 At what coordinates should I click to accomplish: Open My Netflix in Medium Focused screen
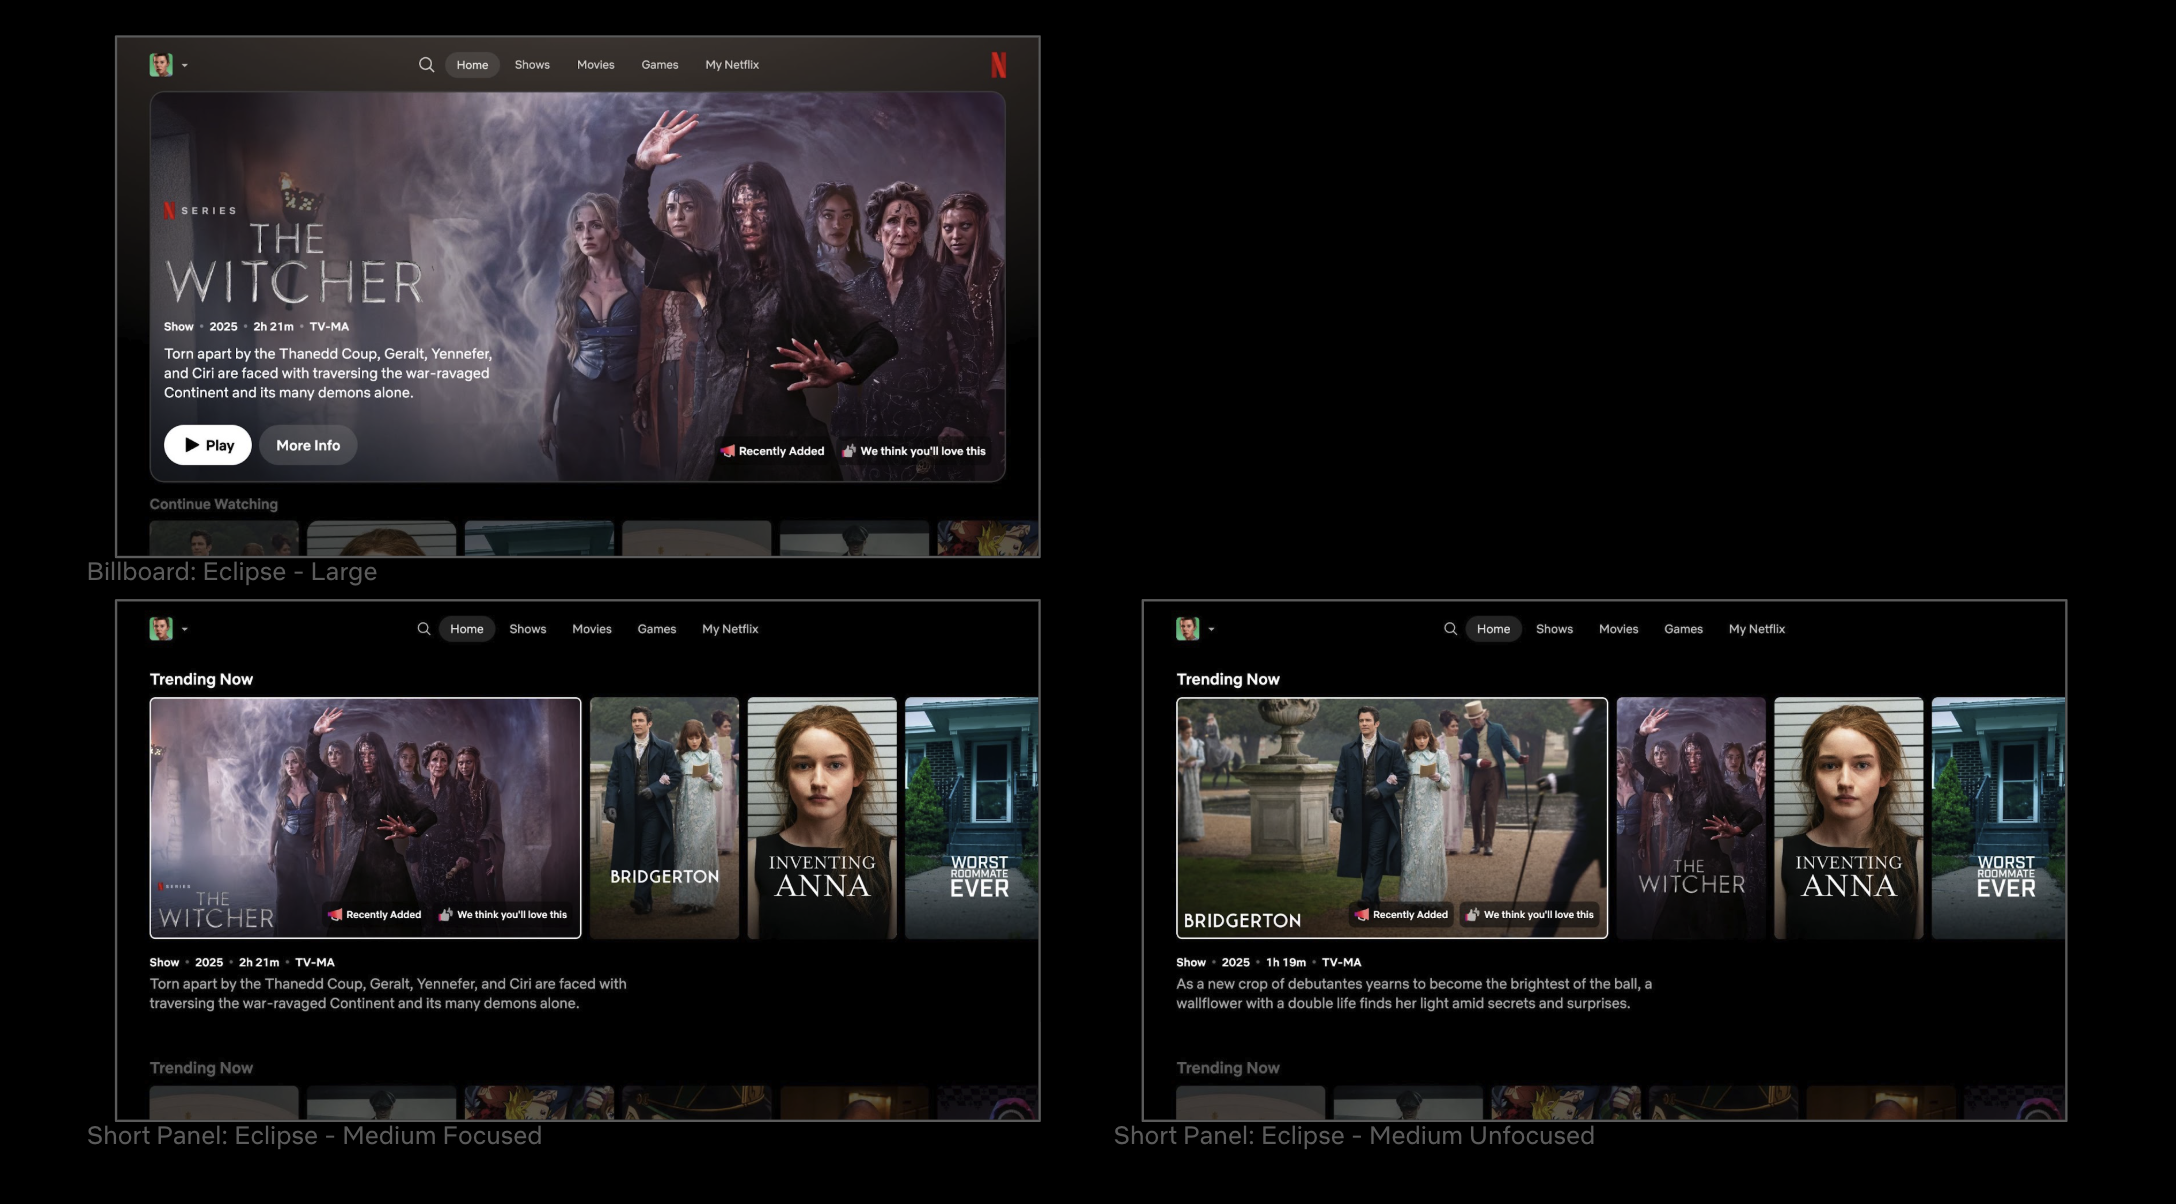click(x=730, y=629)
